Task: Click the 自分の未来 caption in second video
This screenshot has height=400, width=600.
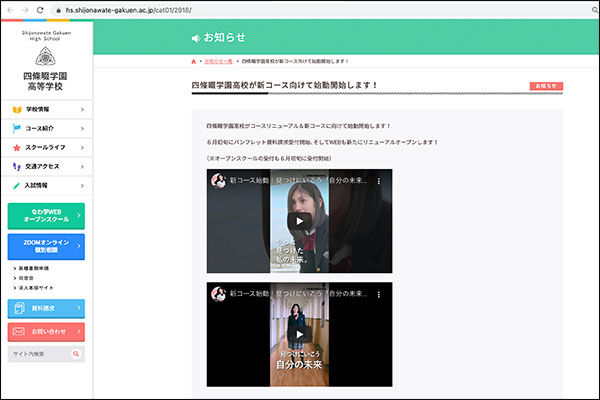Action: 299,365
